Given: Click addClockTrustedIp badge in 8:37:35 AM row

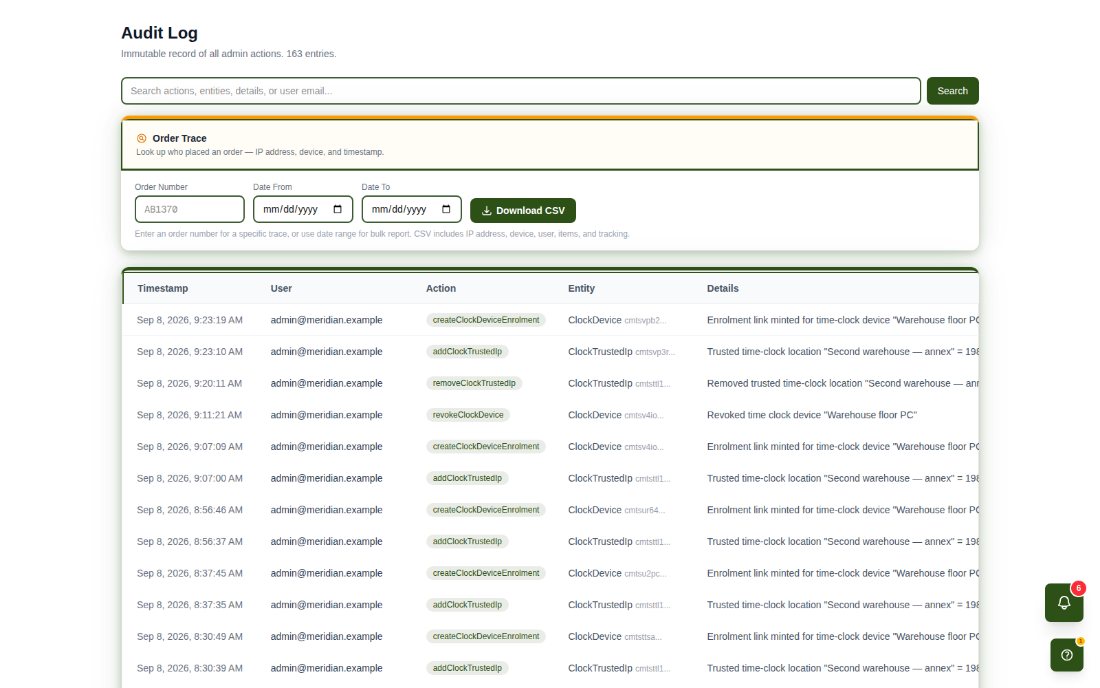Looking at the screenshot, I should tap(467, 605).
